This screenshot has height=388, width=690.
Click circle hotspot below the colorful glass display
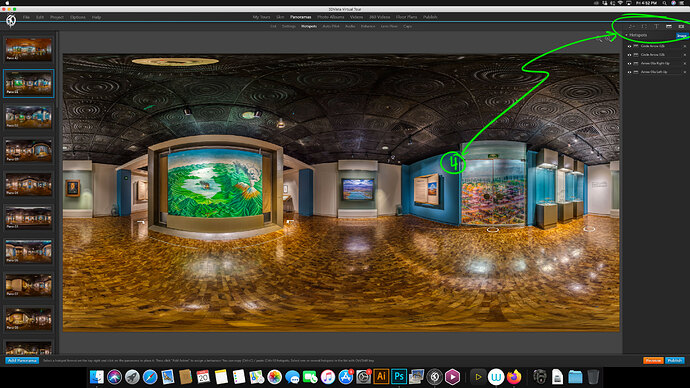pos(492,230)
